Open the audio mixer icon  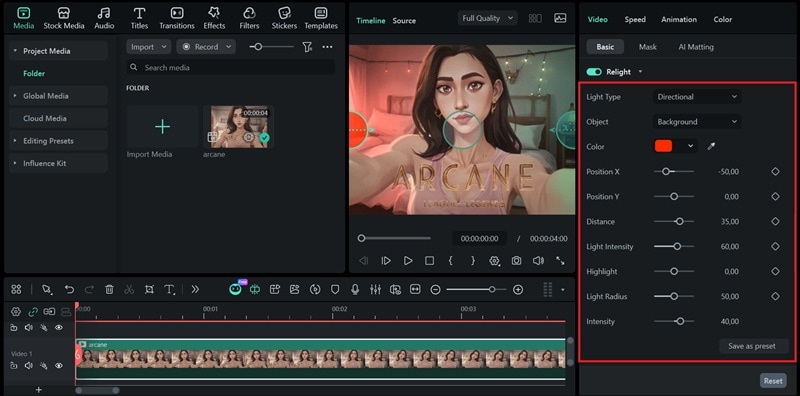point(376,290)
